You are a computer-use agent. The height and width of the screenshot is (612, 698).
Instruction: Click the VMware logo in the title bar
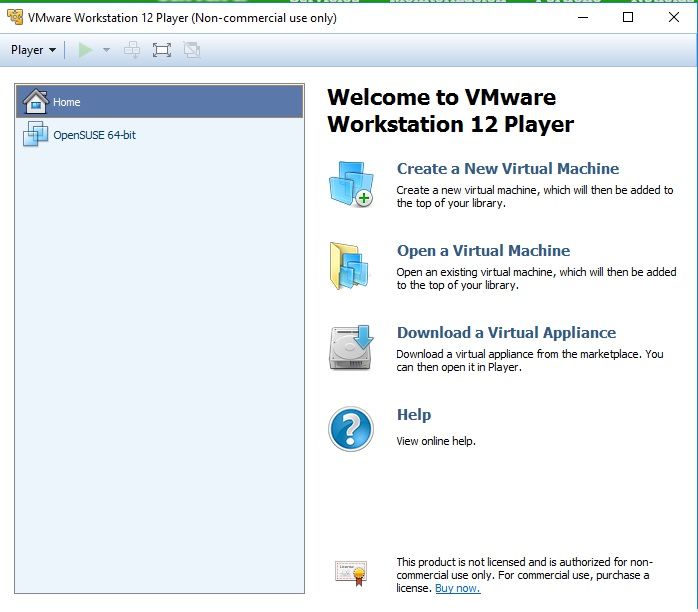[15, 17]
